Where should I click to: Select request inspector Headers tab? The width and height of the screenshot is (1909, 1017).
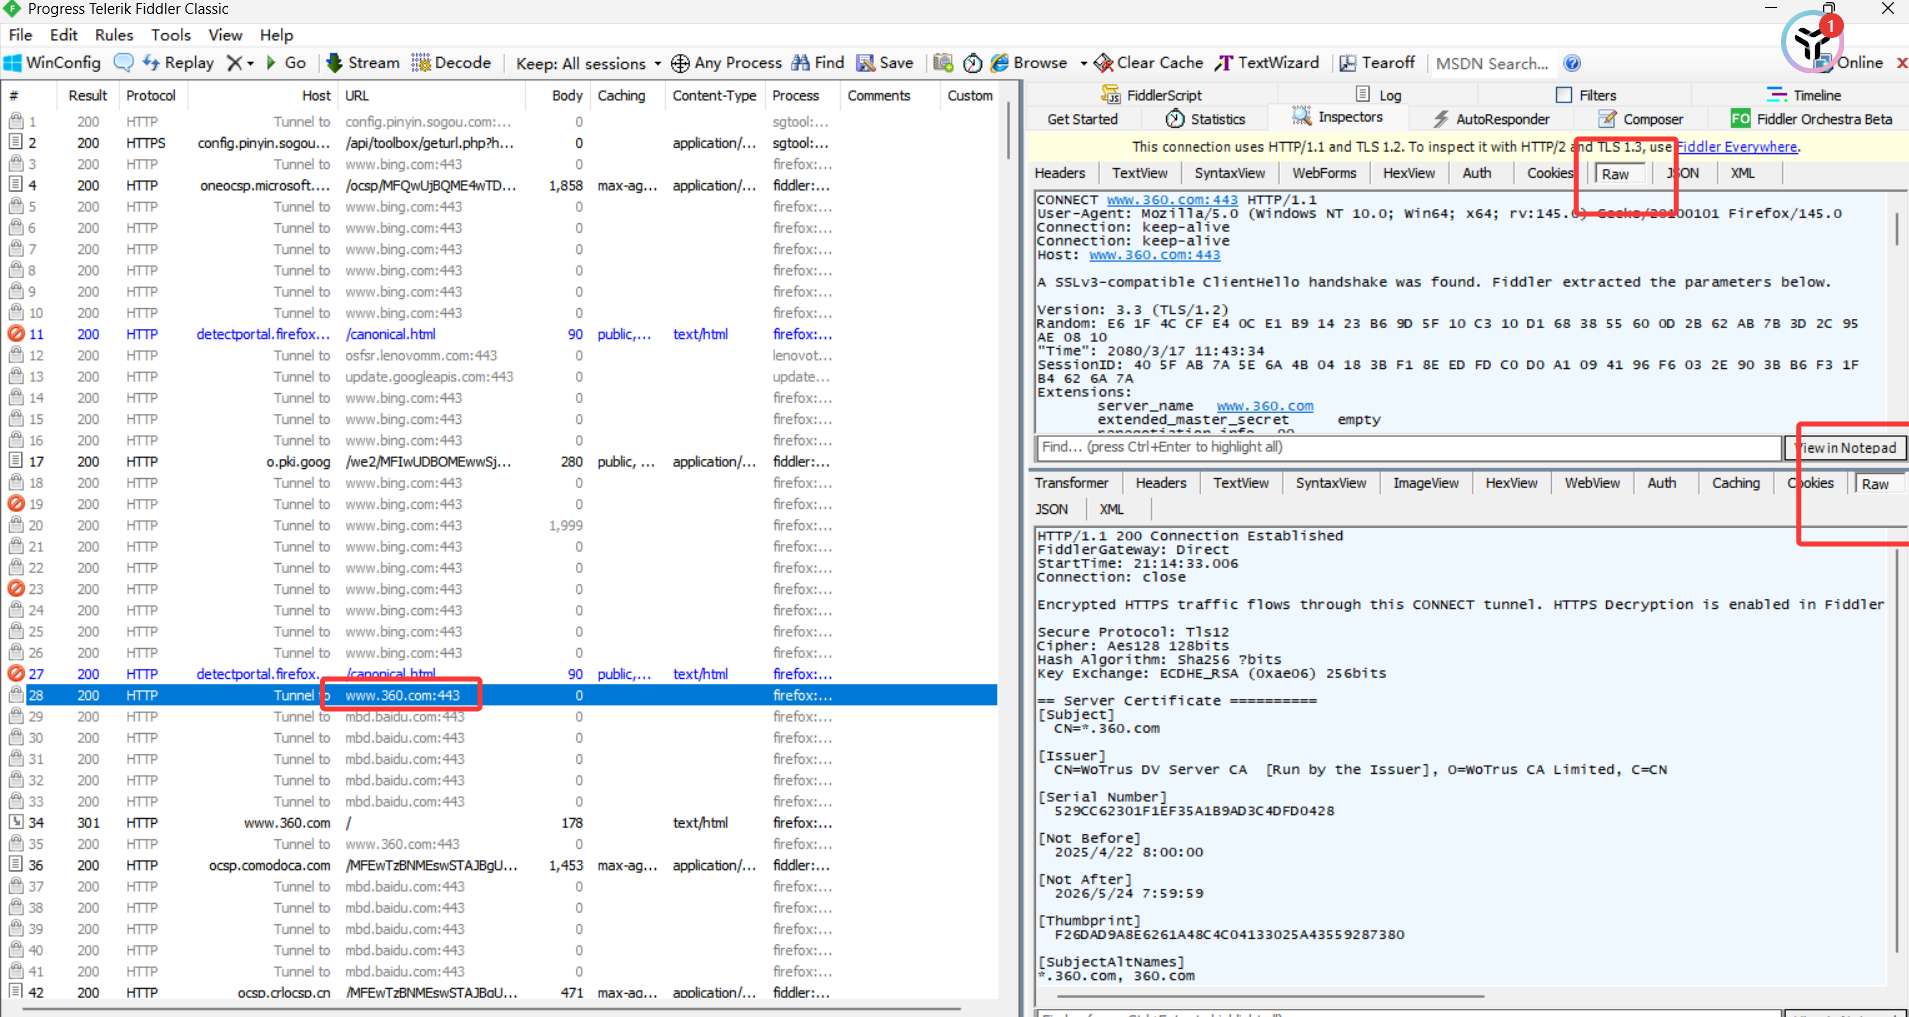pyautogui.click(x=1060, y=173)
